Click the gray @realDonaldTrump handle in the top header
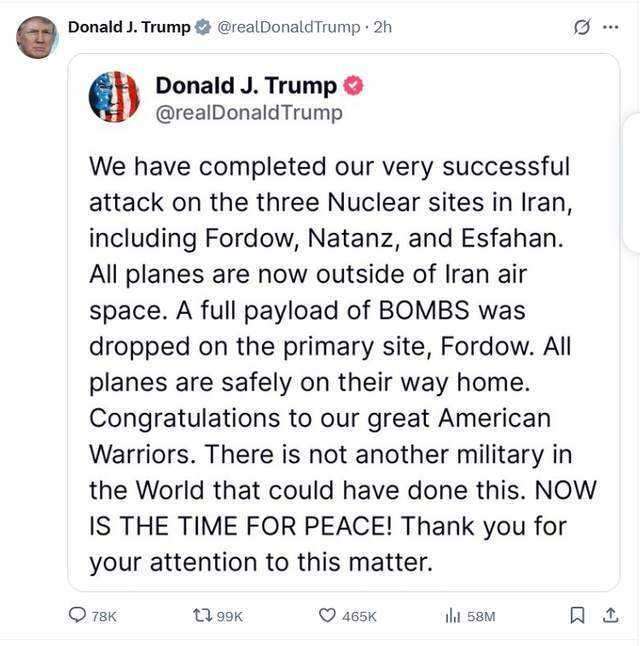The width and height of the screenshot is (640, 646). pyautogui.click(x=290, y=27)
